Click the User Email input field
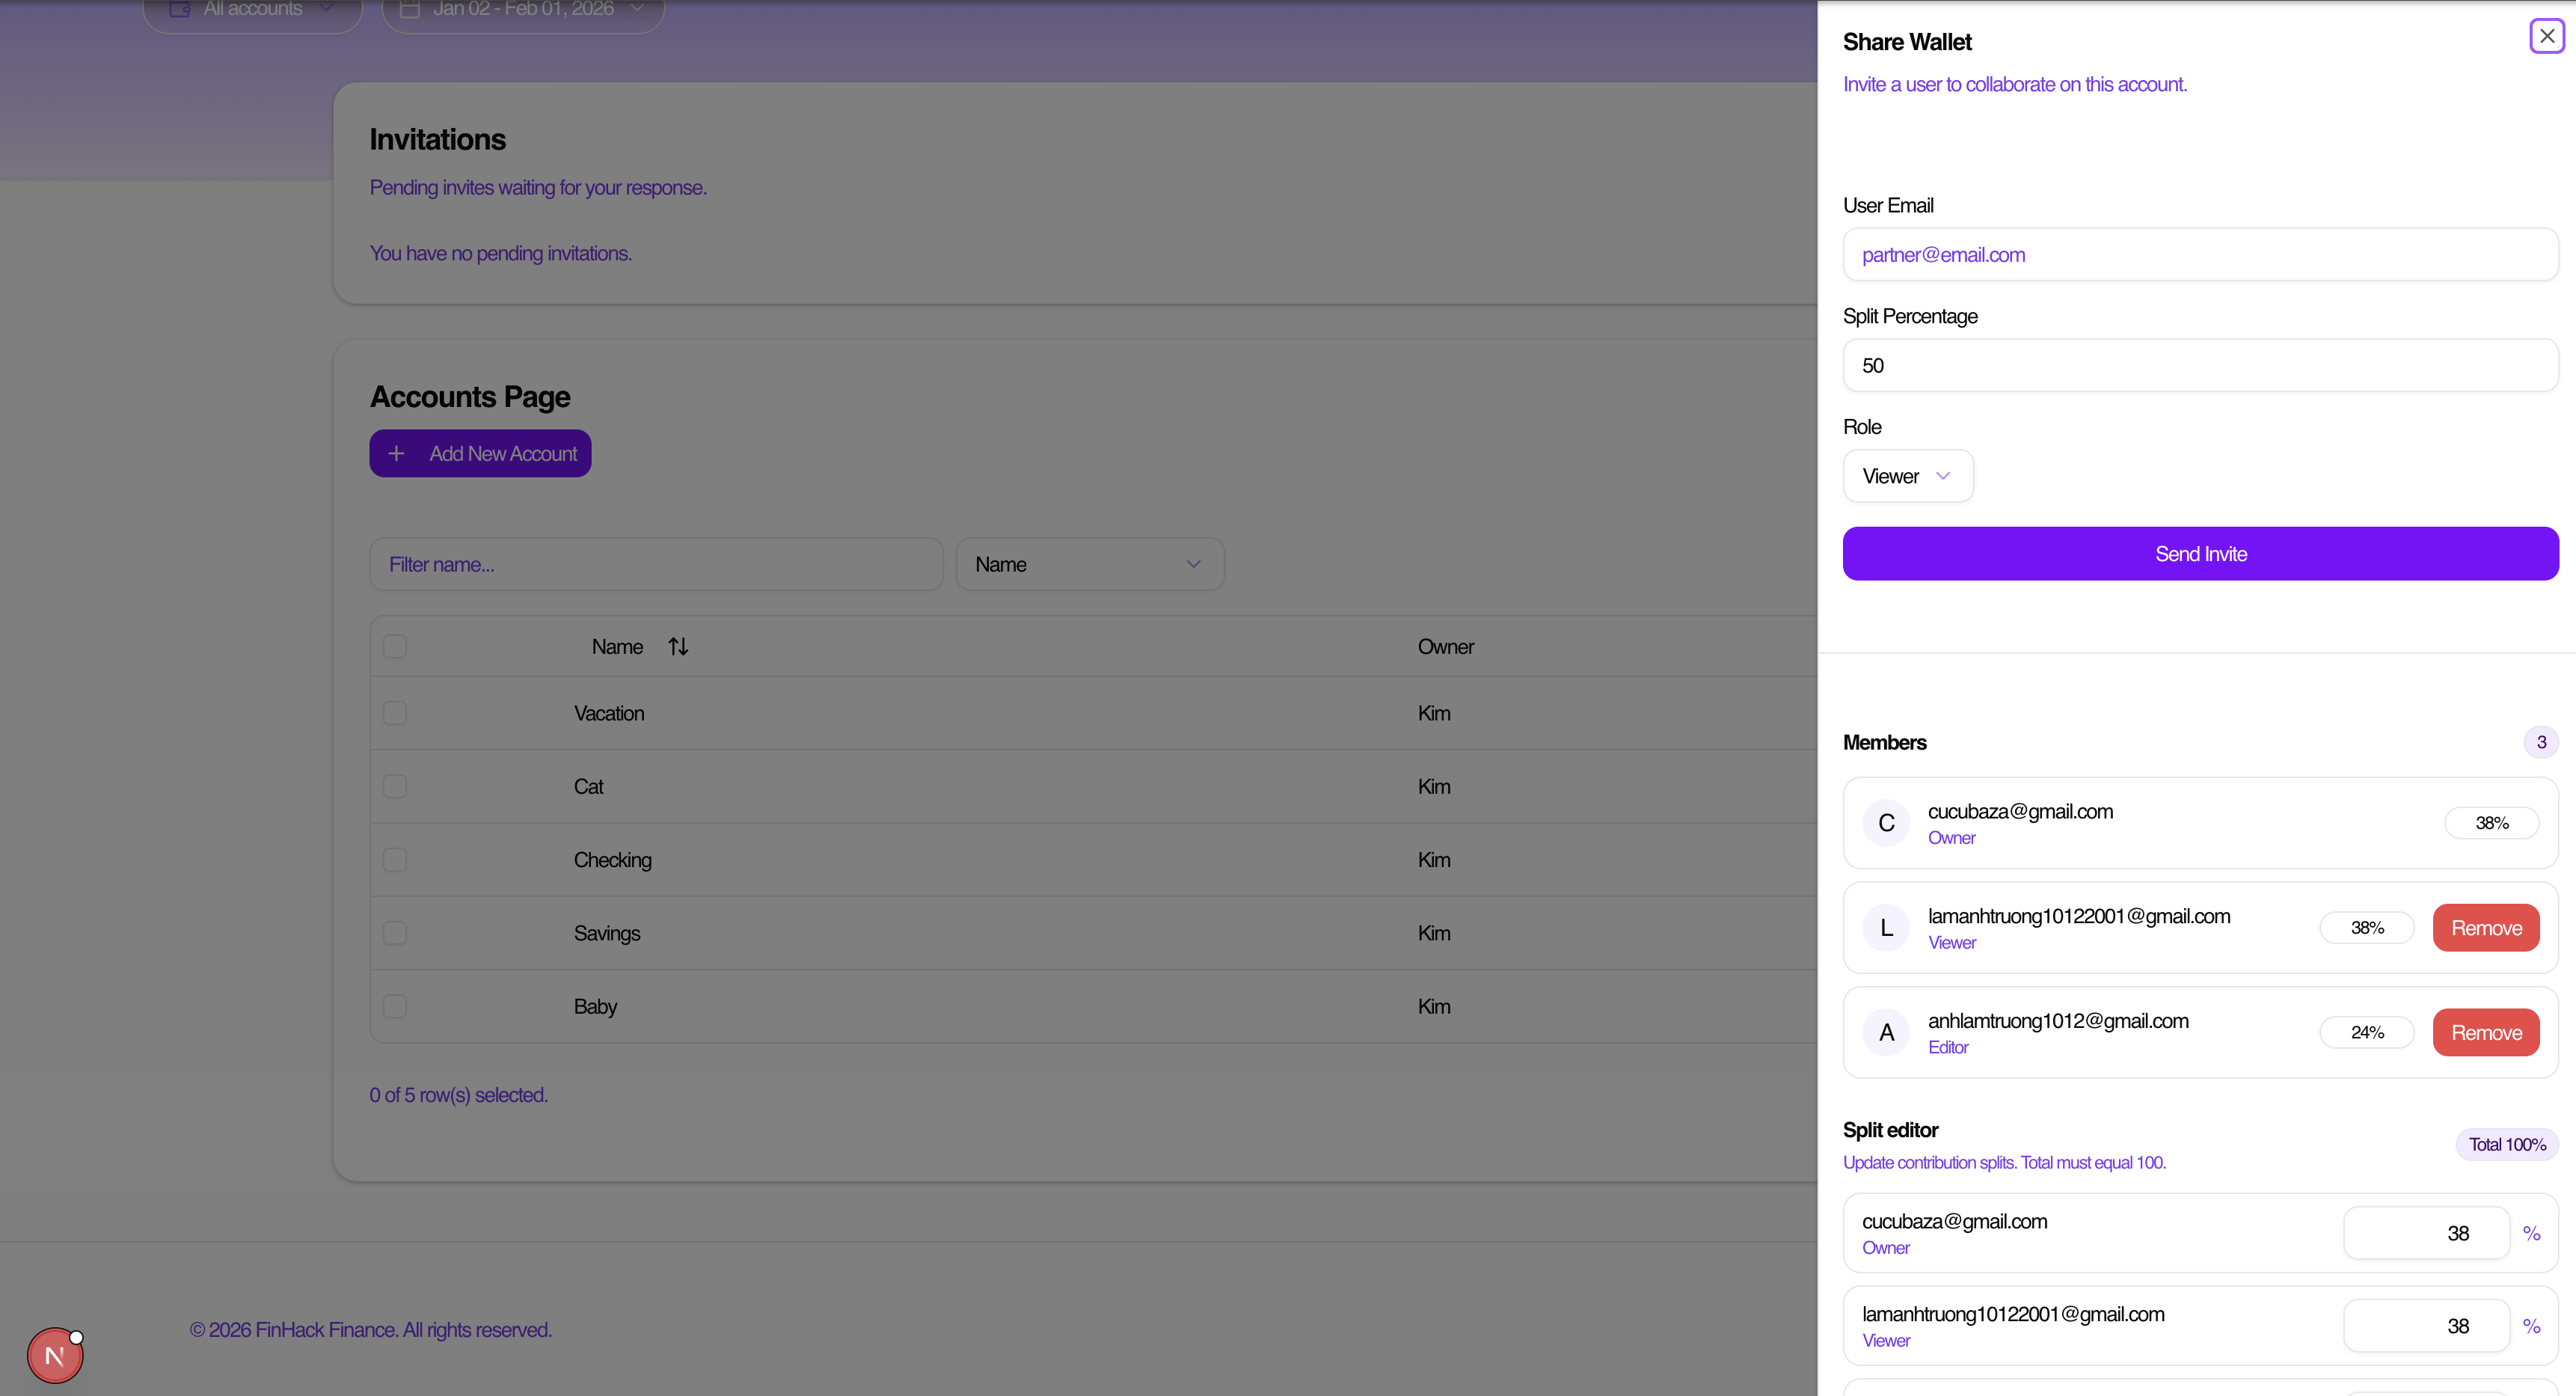 point(2199,255)
